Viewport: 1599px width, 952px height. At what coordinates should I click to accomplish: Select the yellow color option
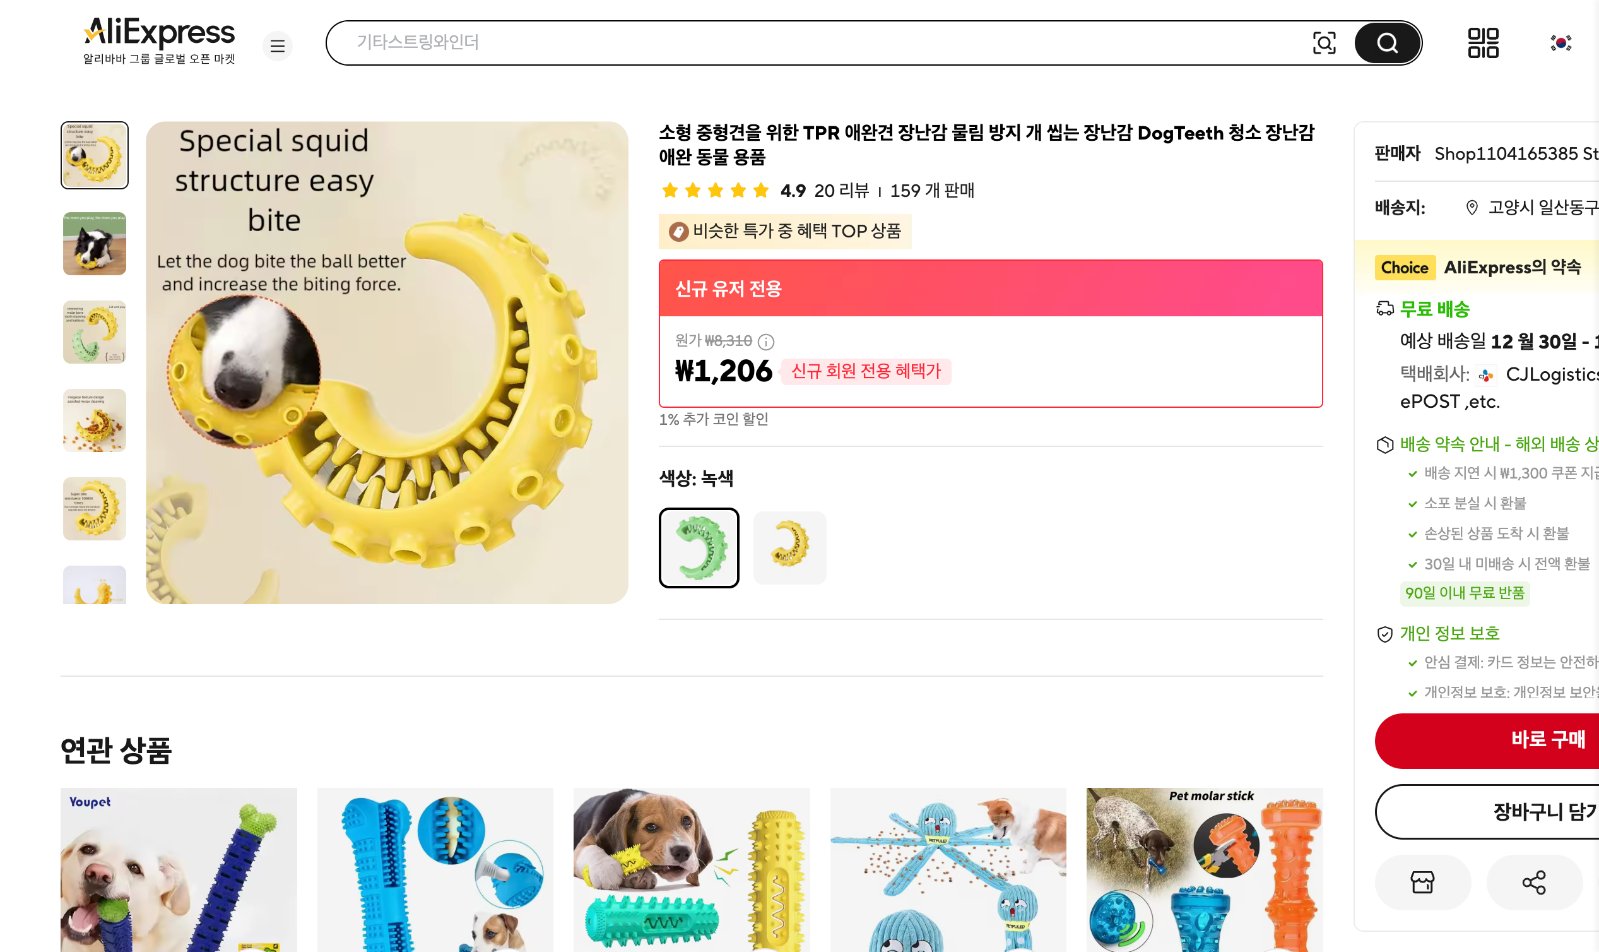coord(789,548)
